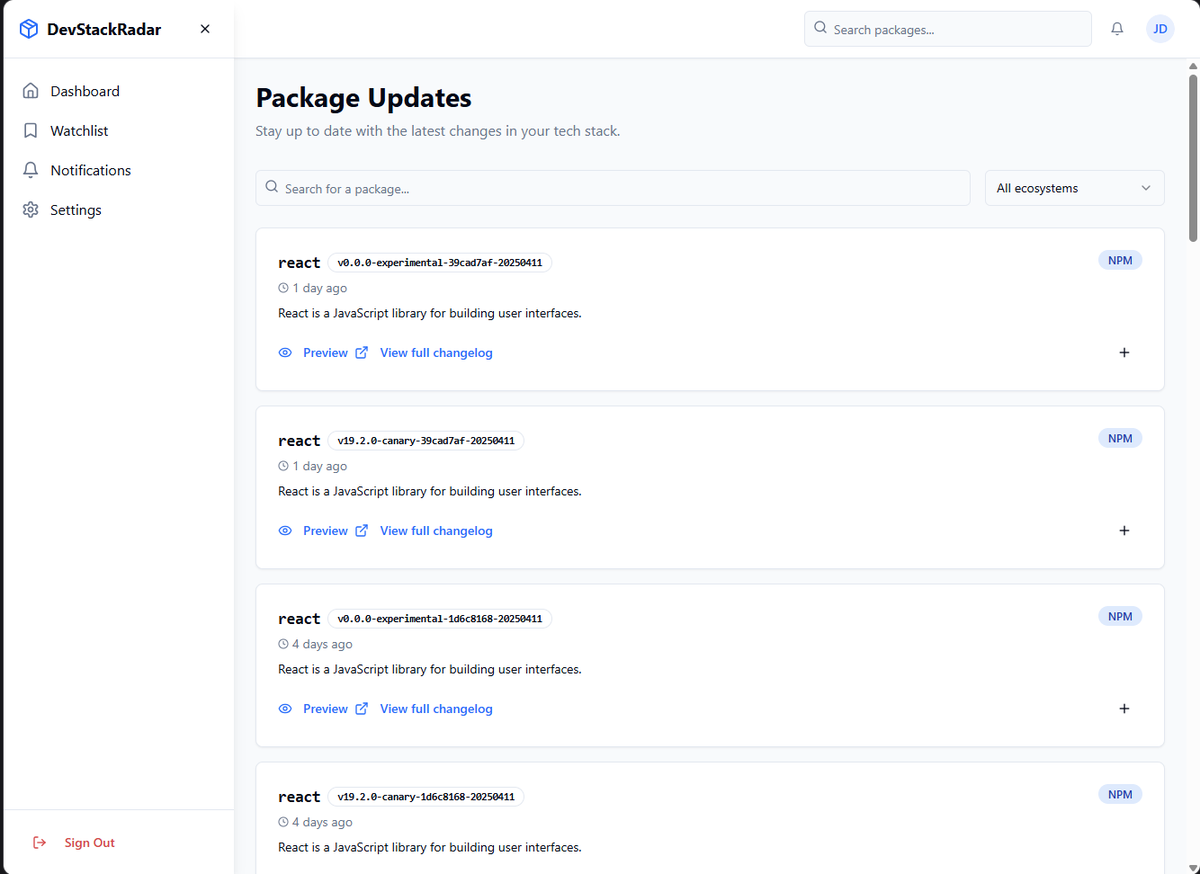Click clock icon on v0.0.0-experimental-39cad7af card
The image size is (1200, 874).
283,288
